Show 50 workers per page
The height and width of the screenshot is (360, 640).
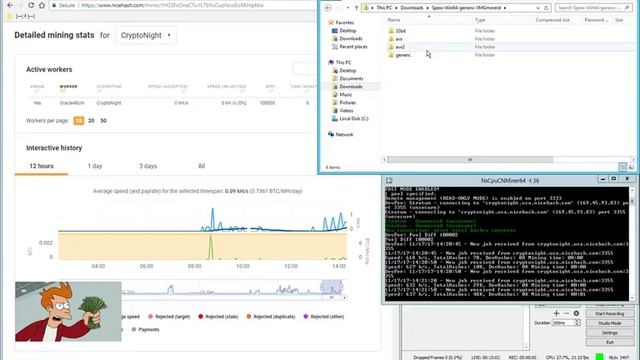click(x=103, y=121)
